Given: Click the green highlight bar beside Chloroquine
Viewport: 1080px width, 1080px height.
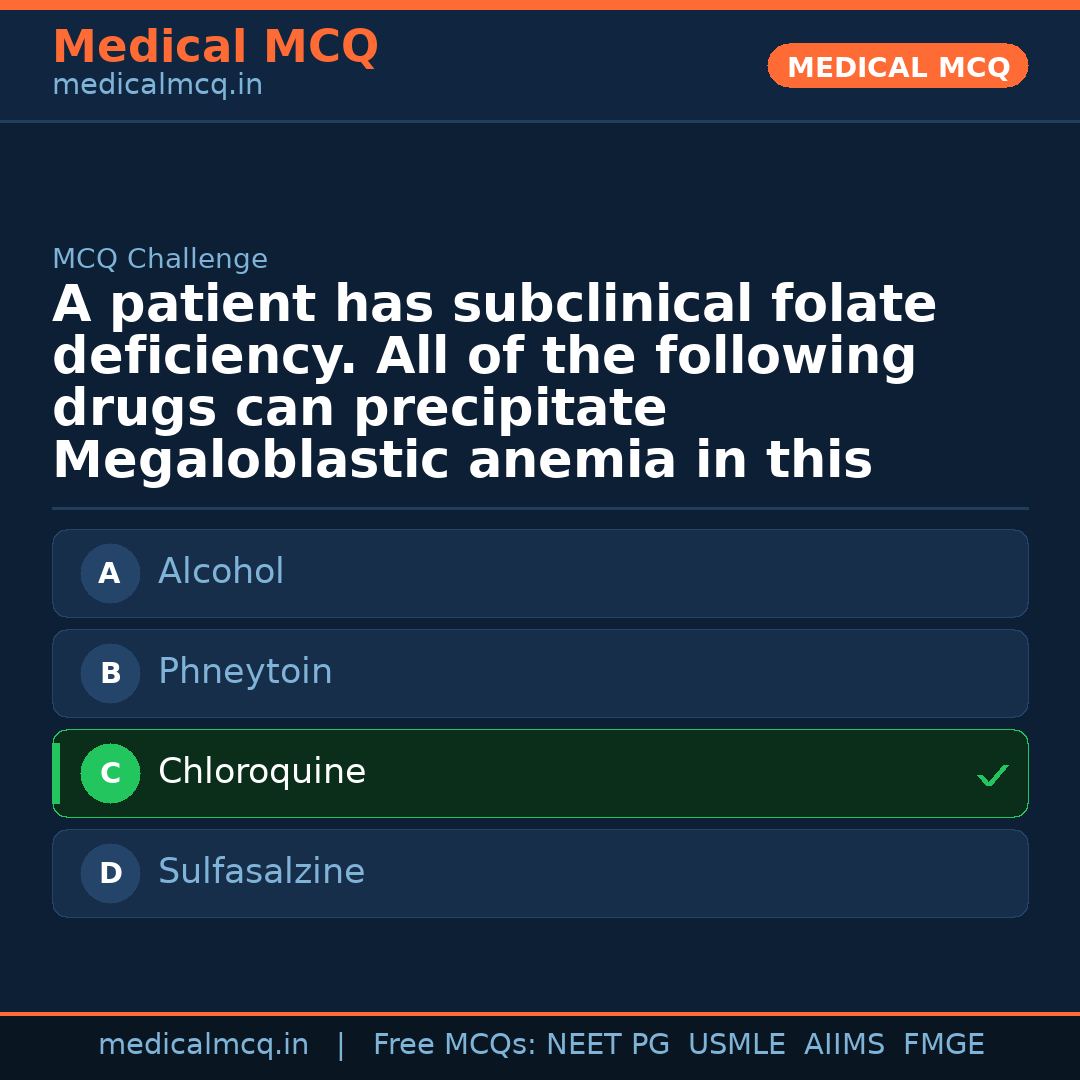Looking at the screenshot, I should pos(56,773).
